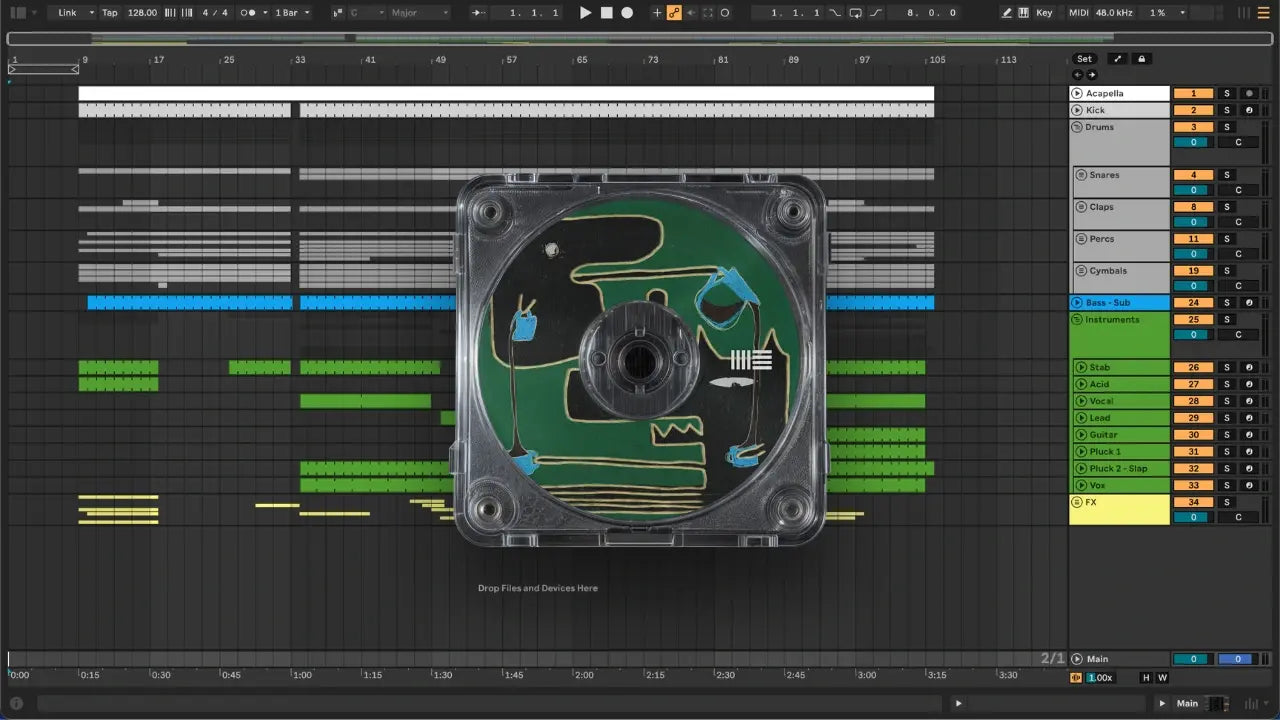This screenshot has height=720, width=1280.
Task: Select the Lead track header
Action: [1120, 418]
